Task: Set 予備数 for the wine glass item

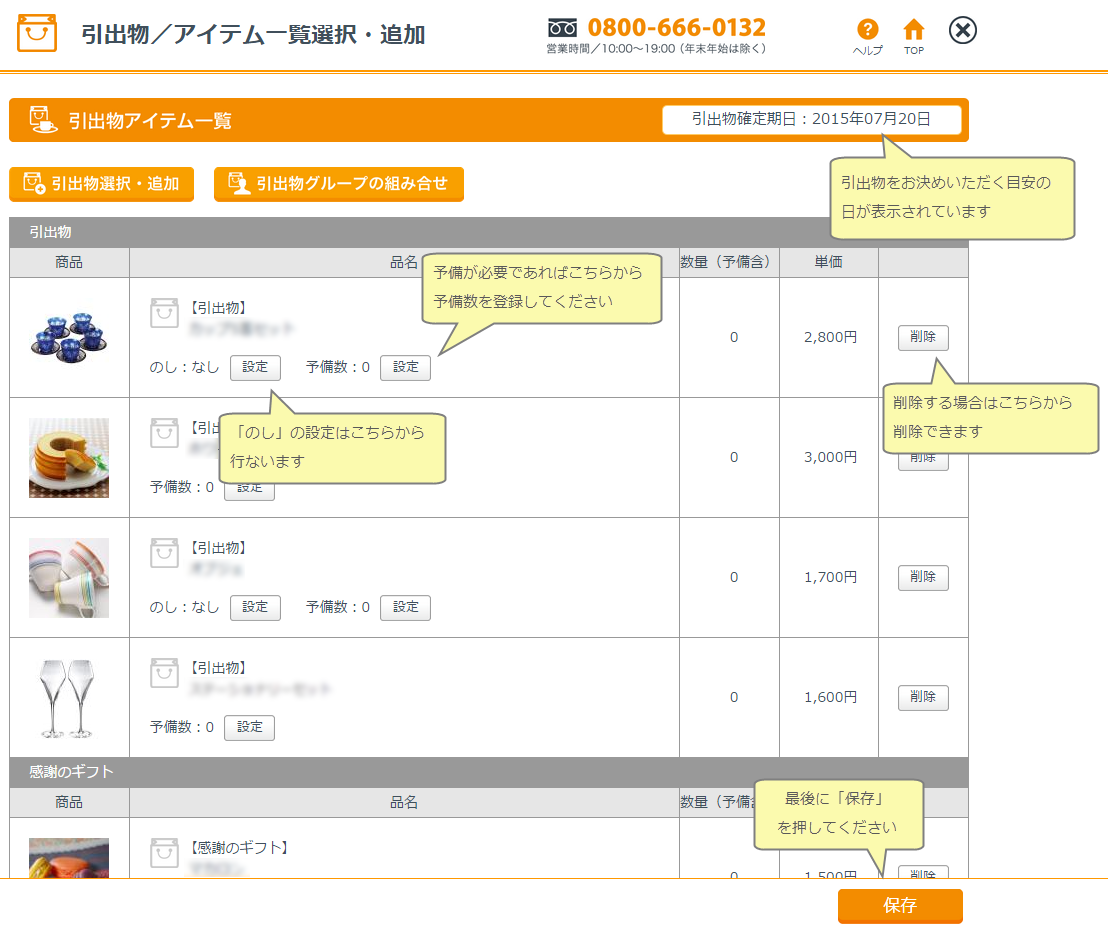Action: coord(249,728)
